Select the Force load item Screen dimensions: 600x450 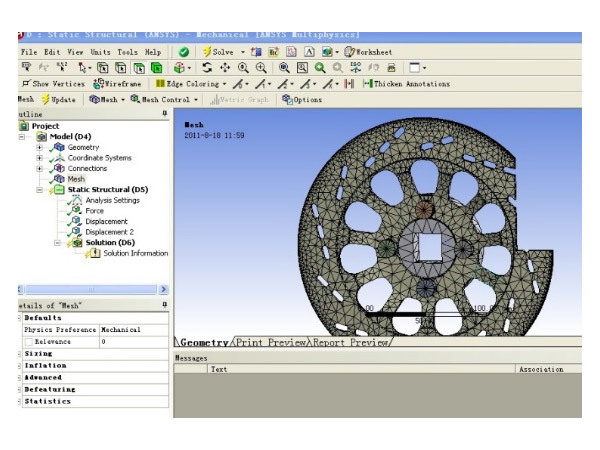pyautogui.click(x=95, y=210)
